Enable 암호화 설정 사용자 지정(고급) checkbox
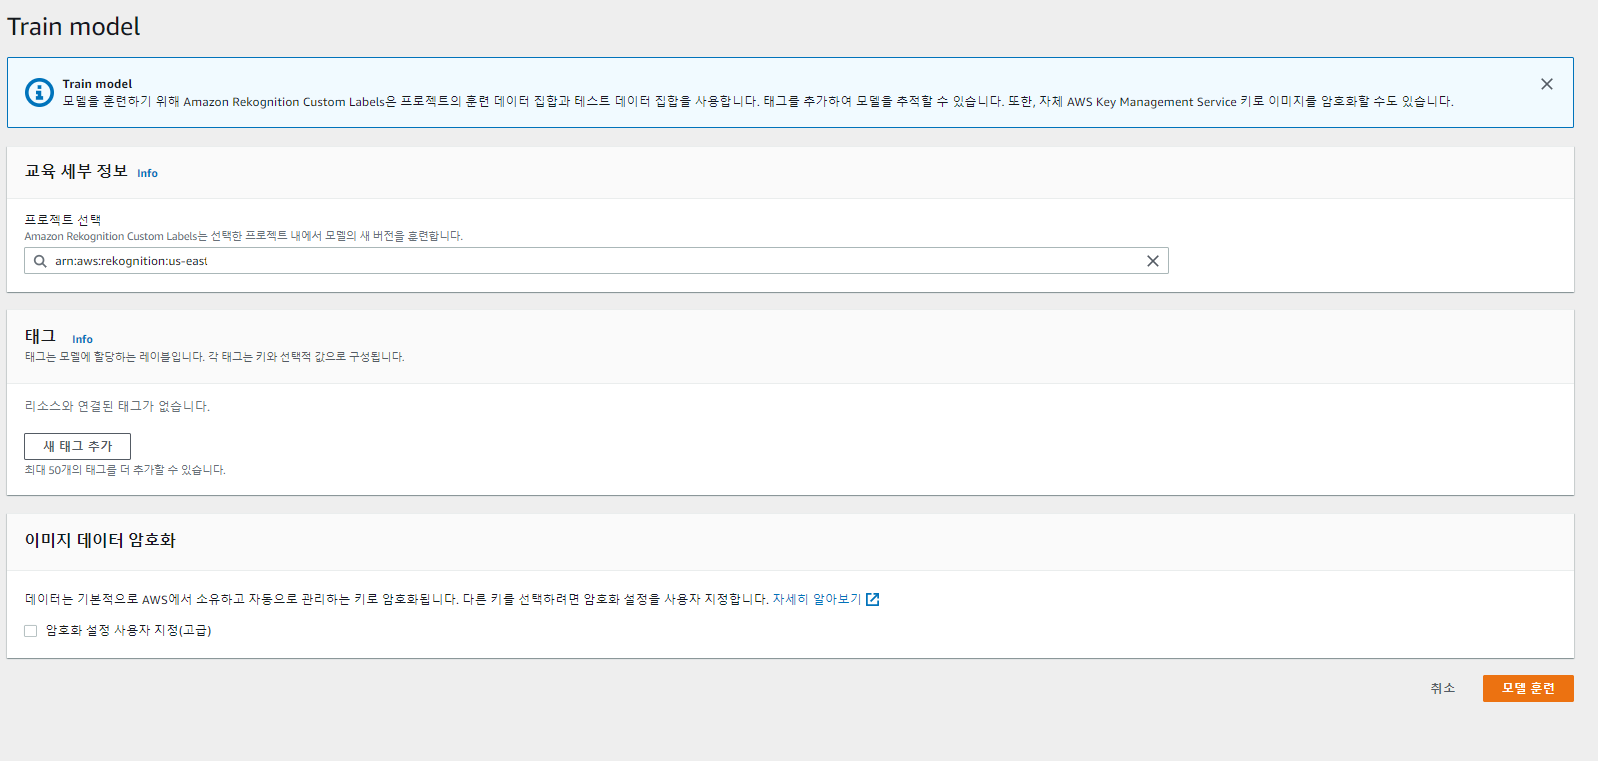The height and width of the screenshot is (761, 1598). [31, 631]
